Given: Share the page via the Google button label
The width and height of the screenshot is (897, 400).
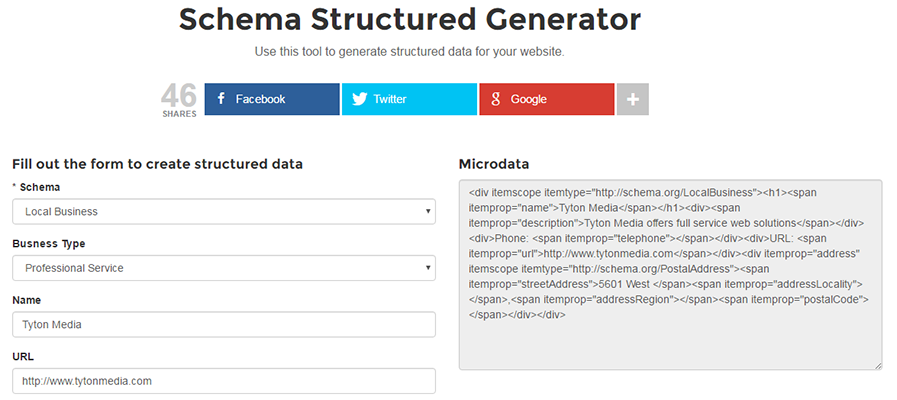Looking at the screenshot, I should [x=528, y=99].
